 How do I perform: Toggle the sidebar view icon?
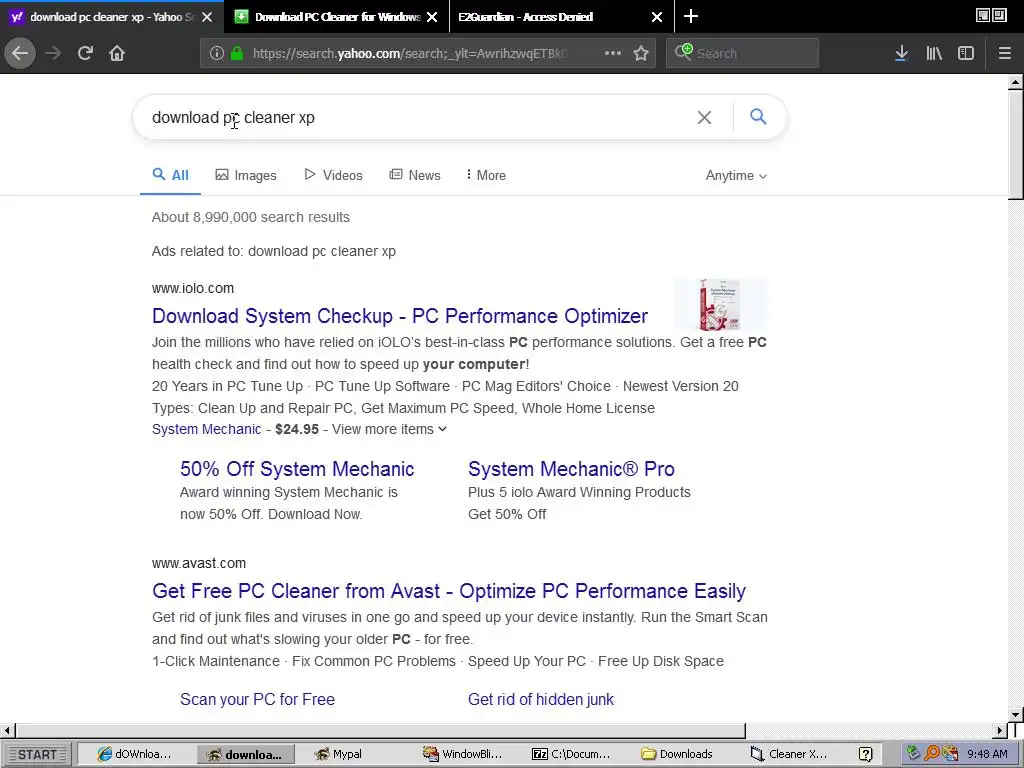pos(966,53)
